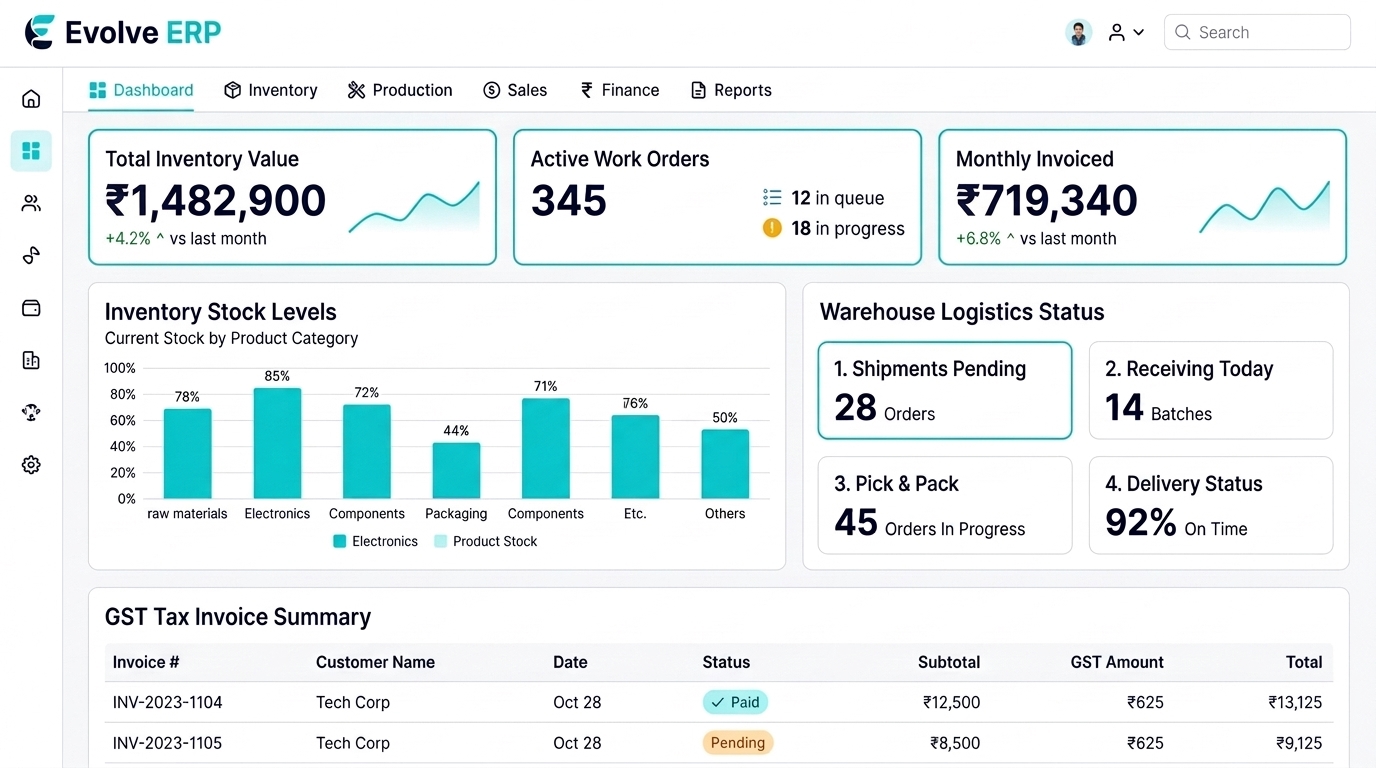Toggle the Product Stock legend swatch
Viewport: 1376px width, 768px height.
click(x=440, y=541)
